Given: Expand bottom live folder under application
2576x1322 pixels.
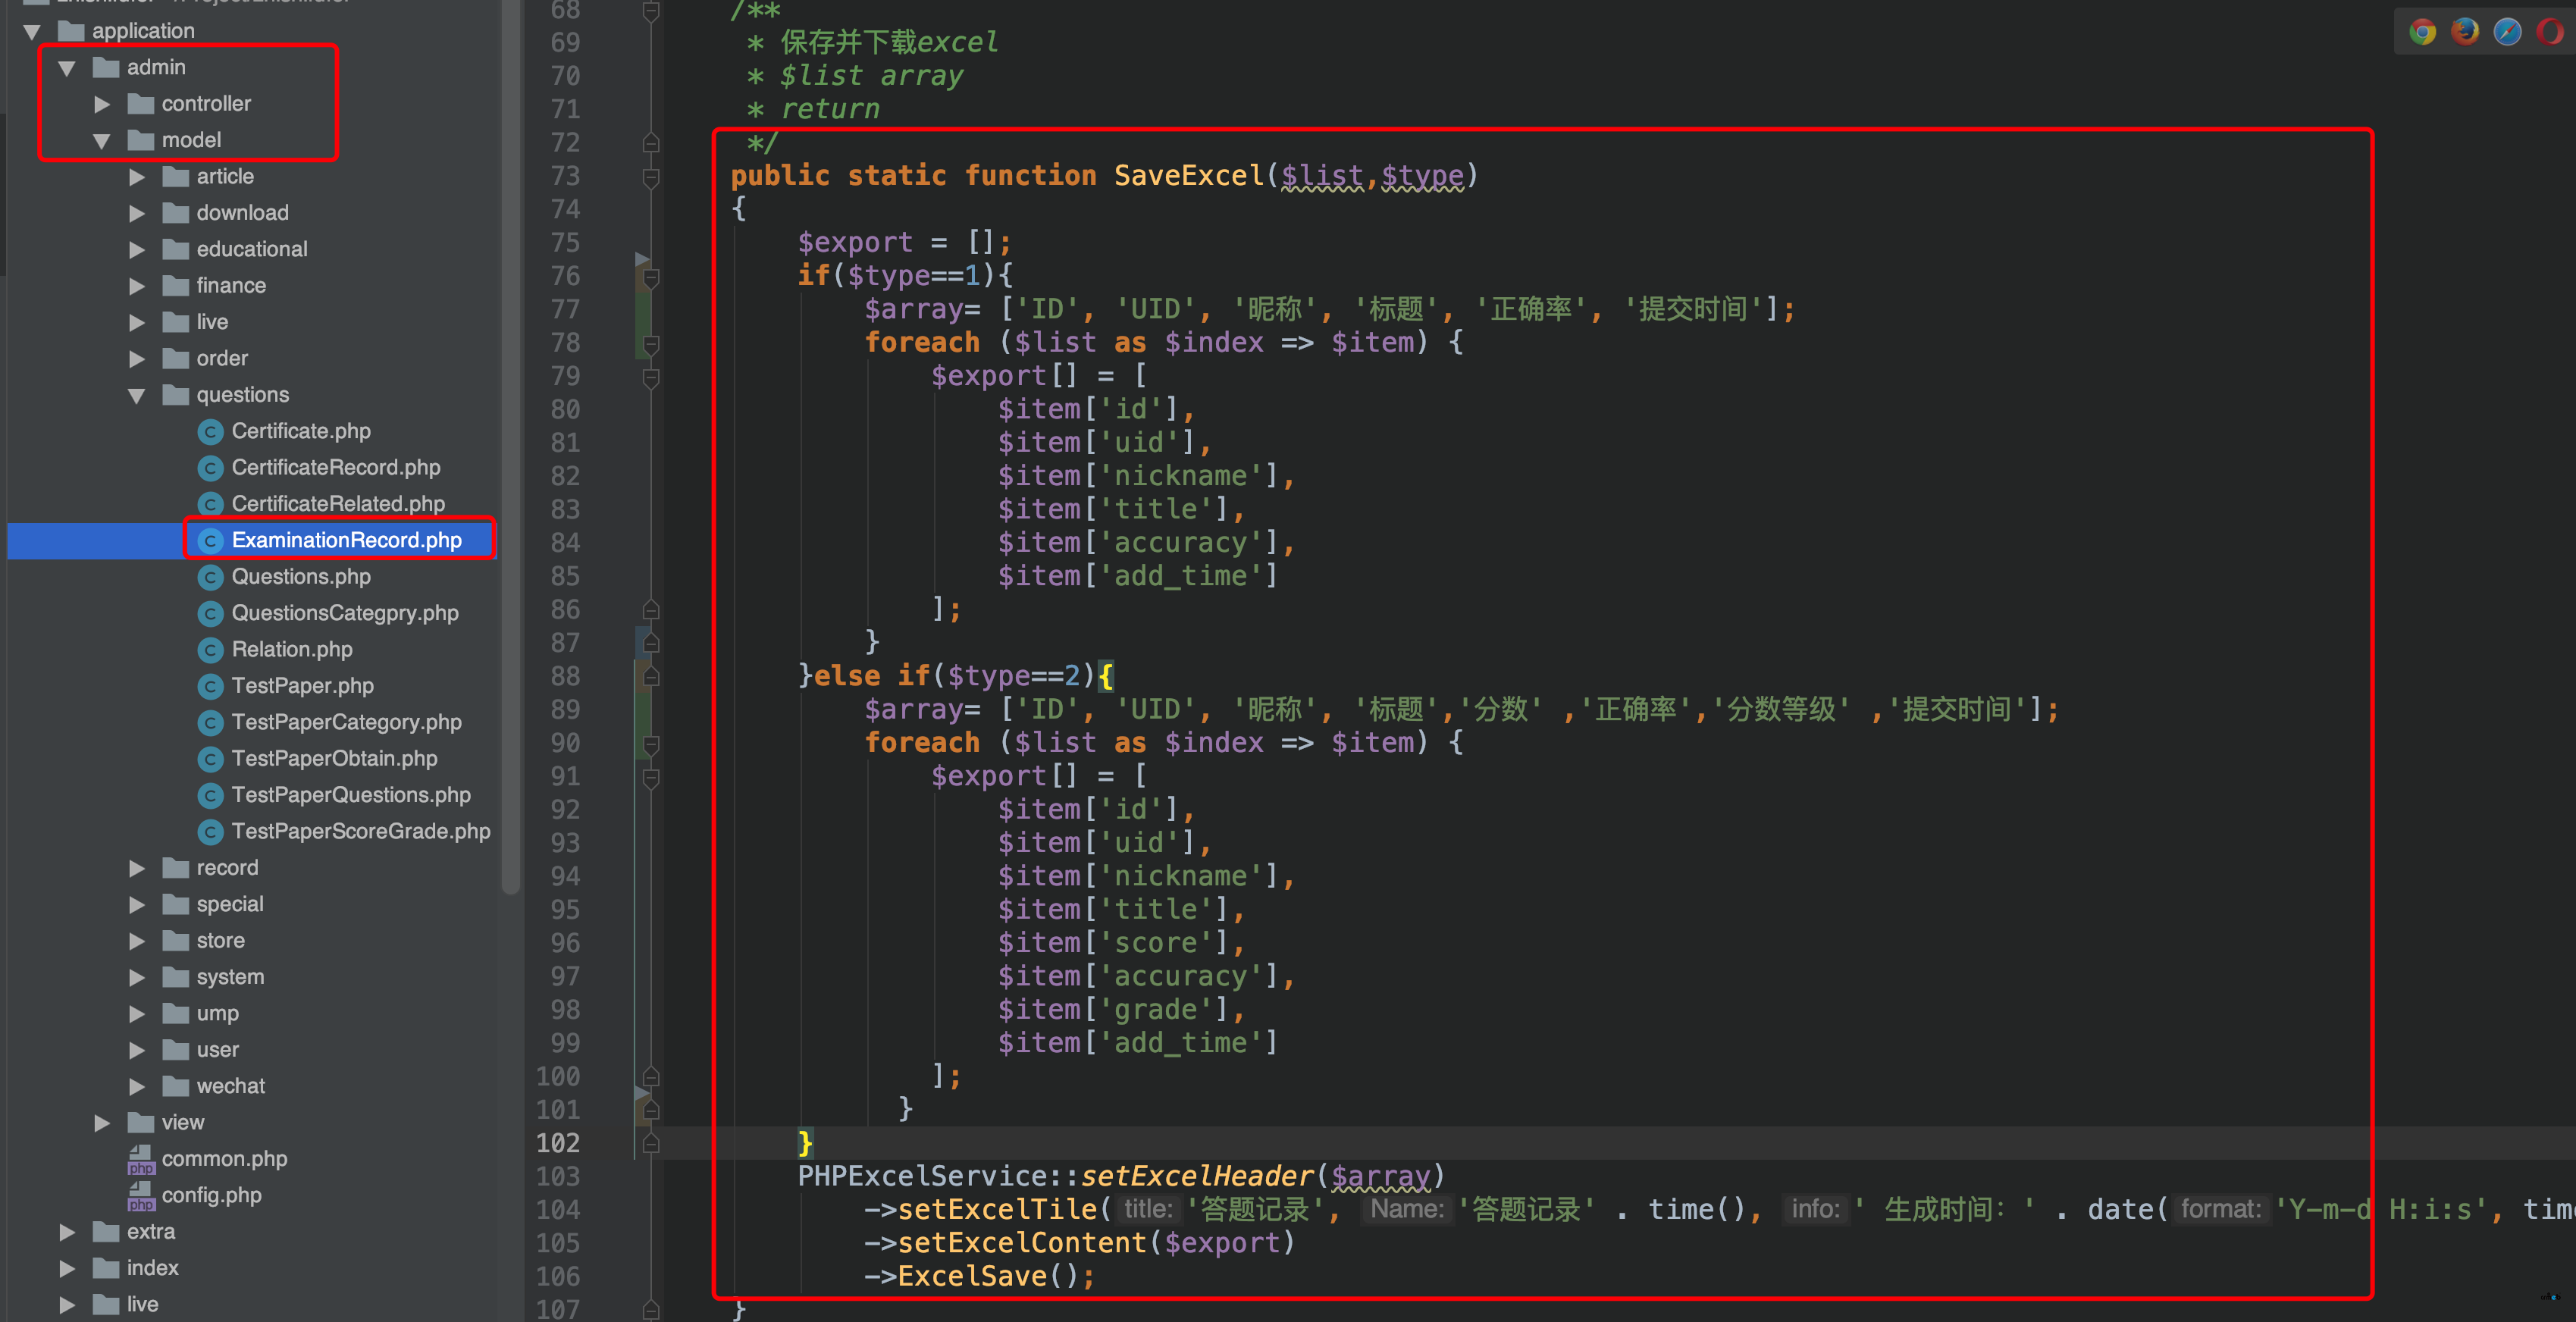Looking at the screenshot, I should tap(67, 1305).
